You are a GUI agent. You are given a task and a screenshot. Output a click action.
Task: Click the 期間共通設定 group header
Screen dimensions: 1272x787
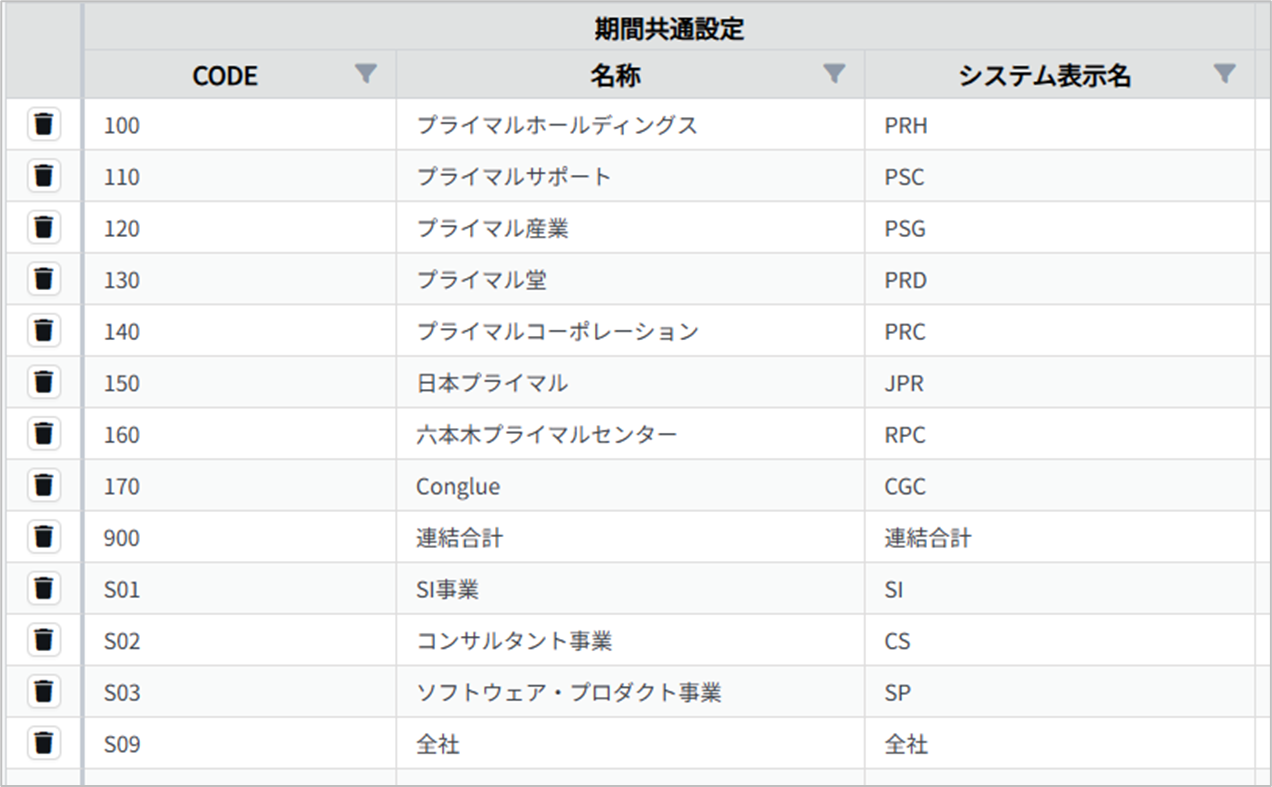tap(668, 28)
